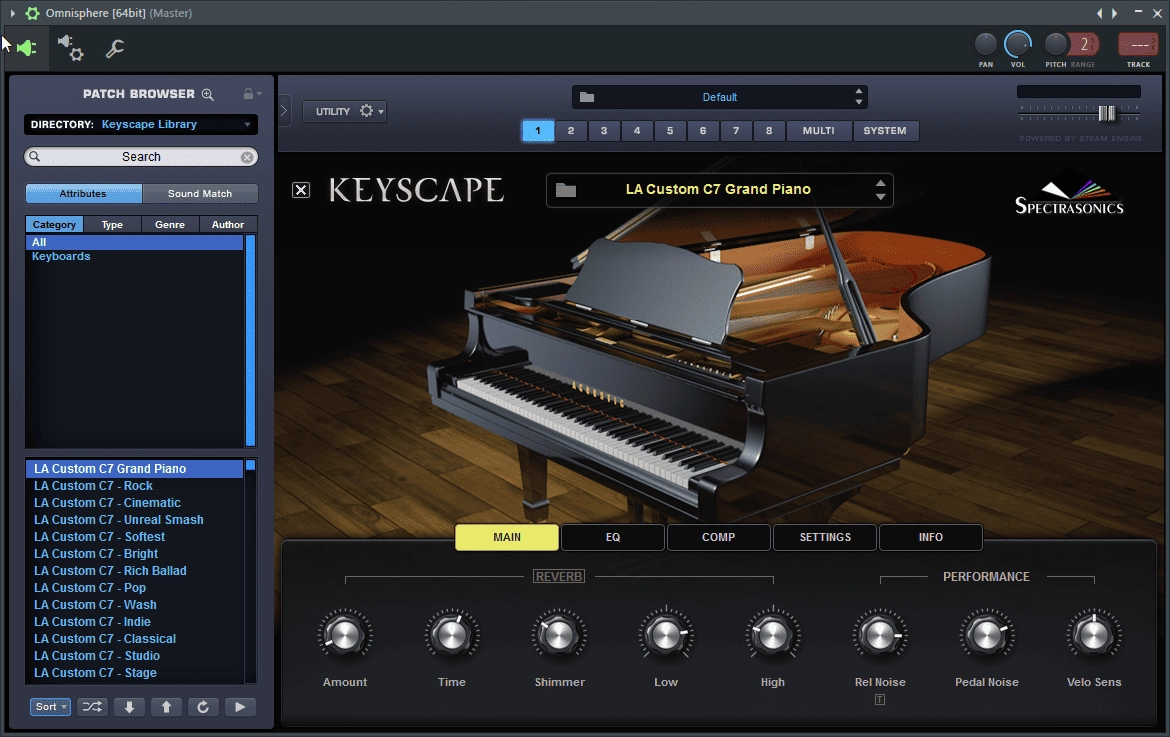The height and width of the screenshot is (737, 1170).
Task: Select next preset arrow in title bar
Action: 1115,13
